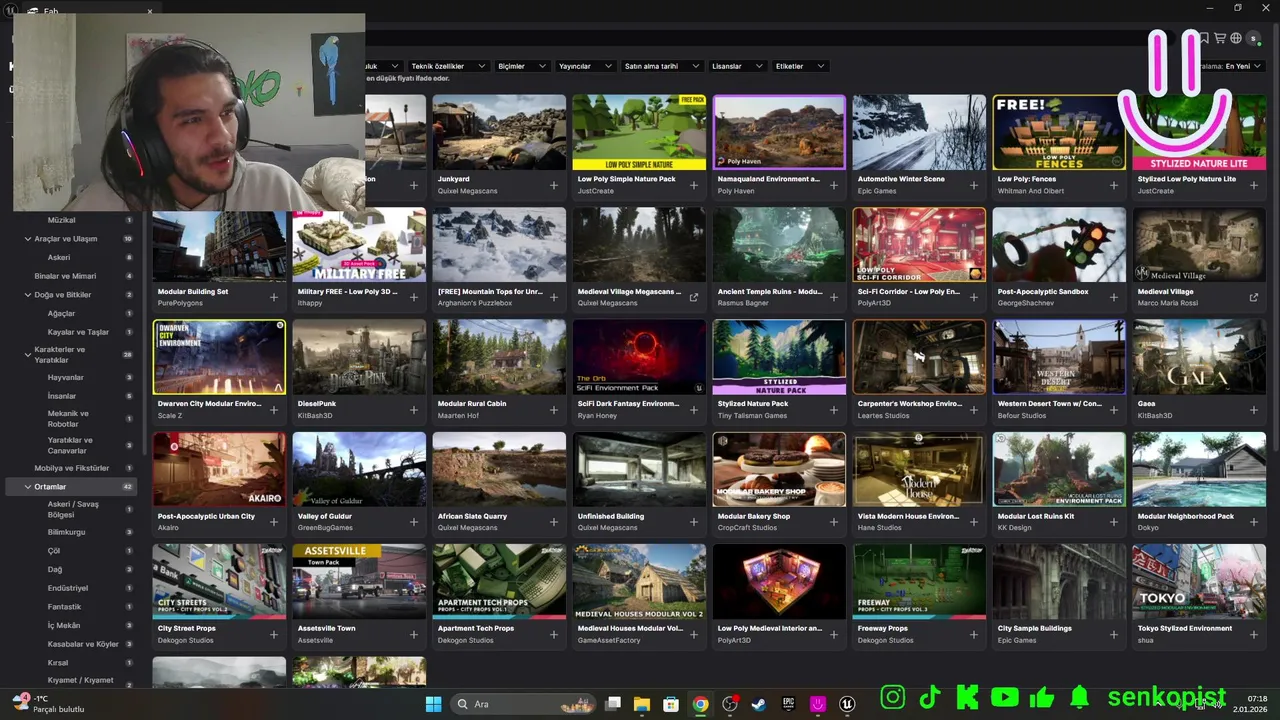Image resolution: width=1280 pixels, height=720 pixels.
Task: Open Epic Games Launcher in taskbar
Action: point(789,704)
